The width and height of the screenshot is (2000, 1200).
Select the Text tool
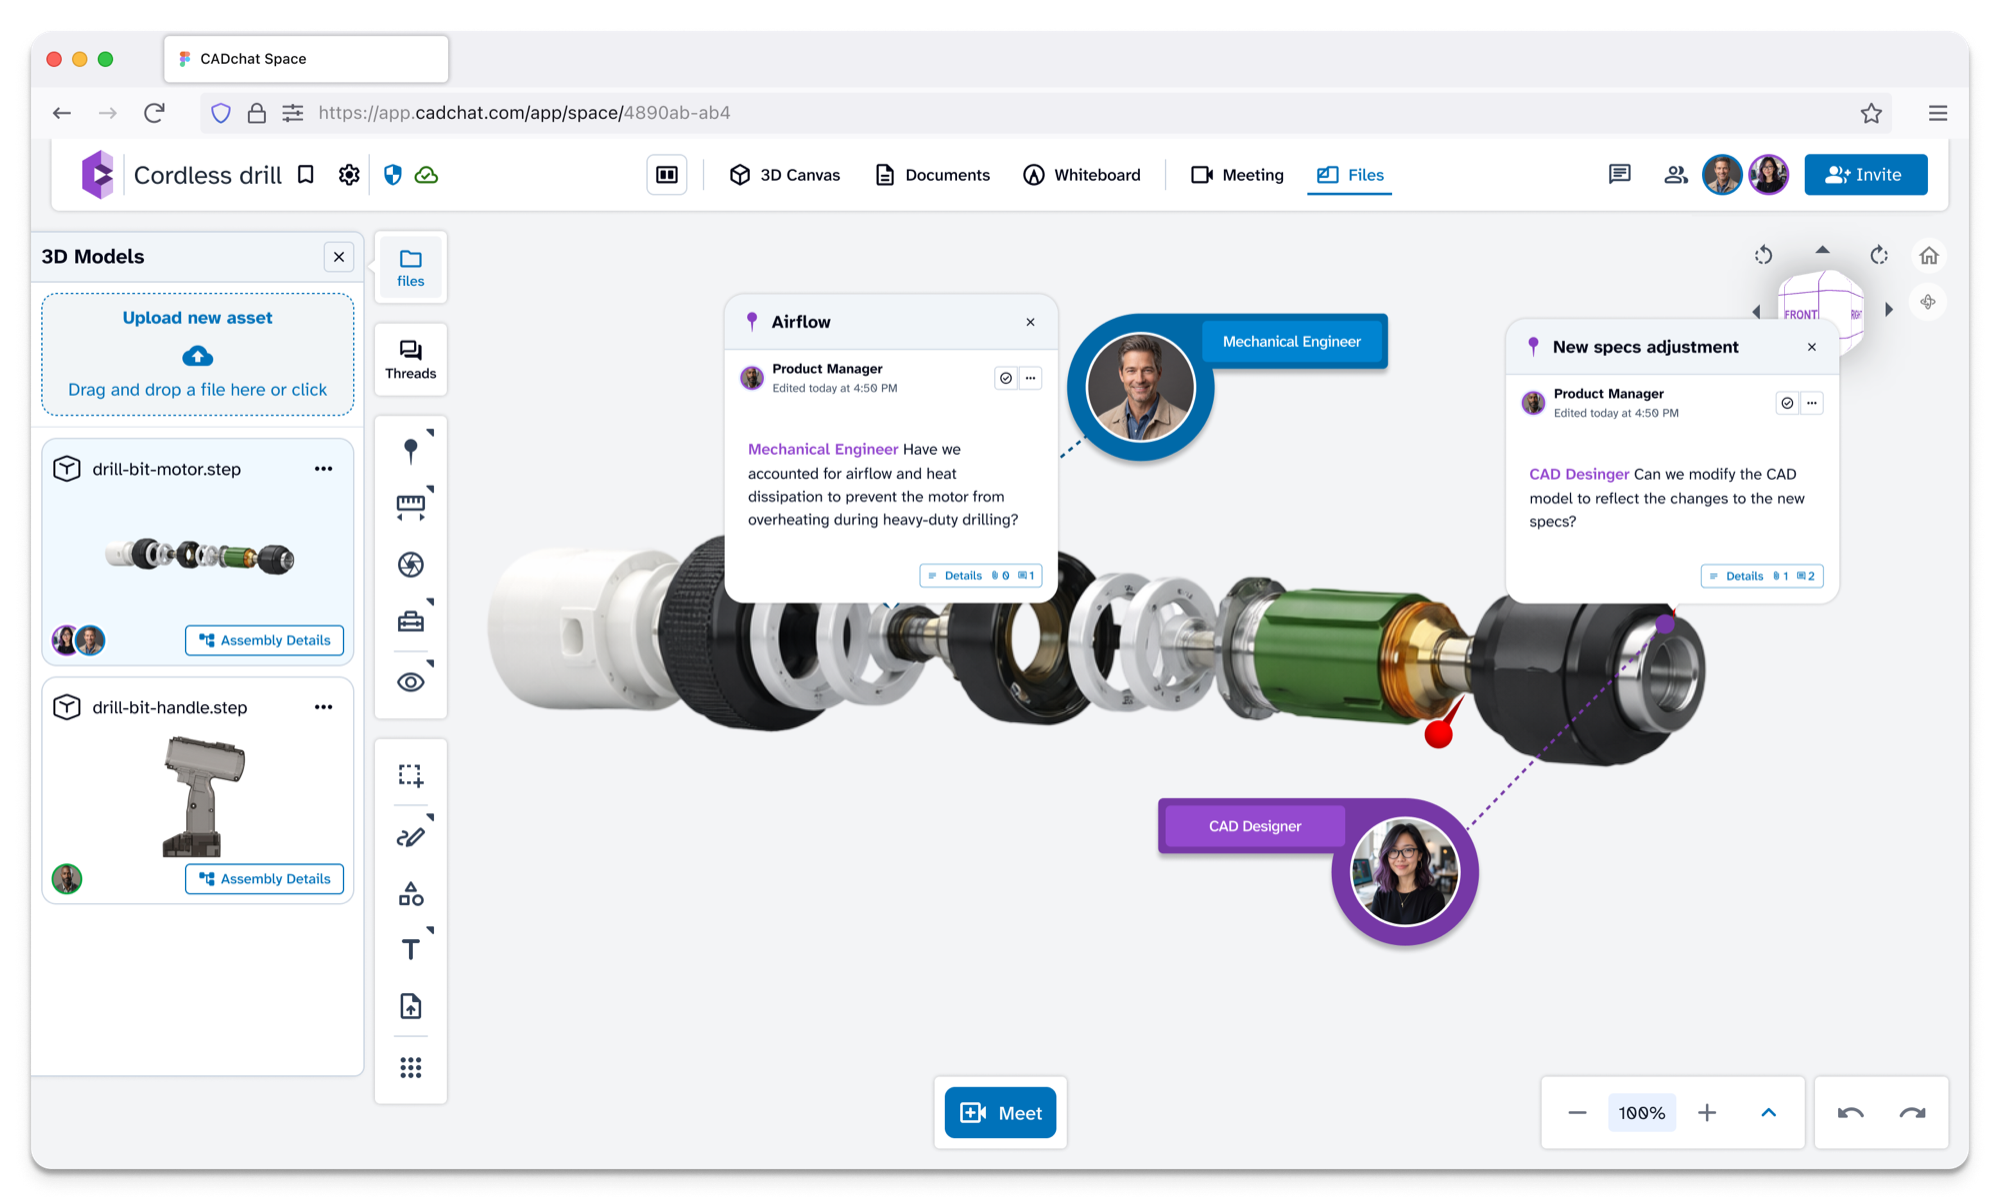pos(410,949)
